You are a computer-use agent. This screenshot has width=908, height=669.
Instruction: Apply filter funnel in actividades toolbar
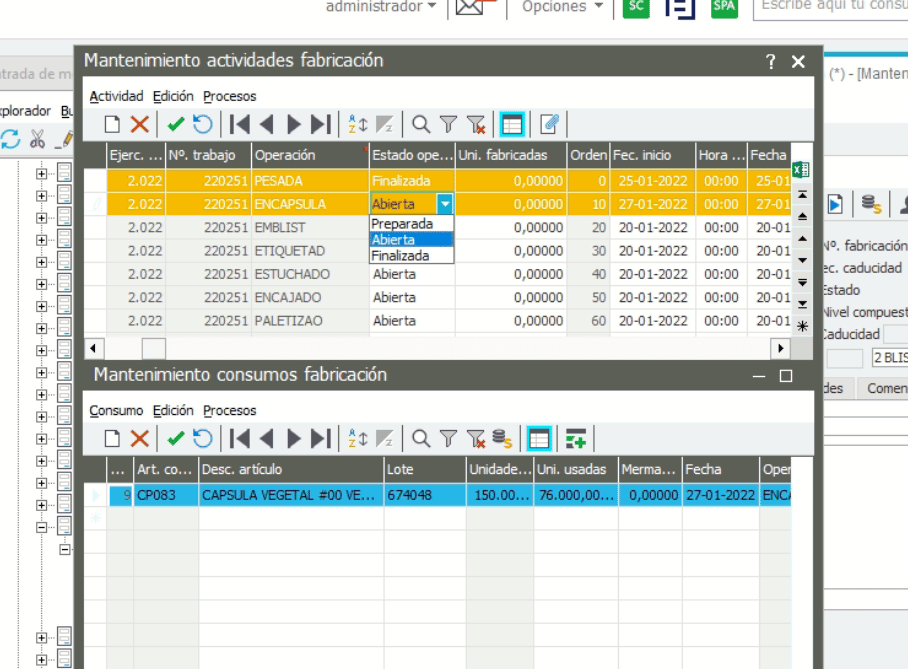click(x=448, y=125)
